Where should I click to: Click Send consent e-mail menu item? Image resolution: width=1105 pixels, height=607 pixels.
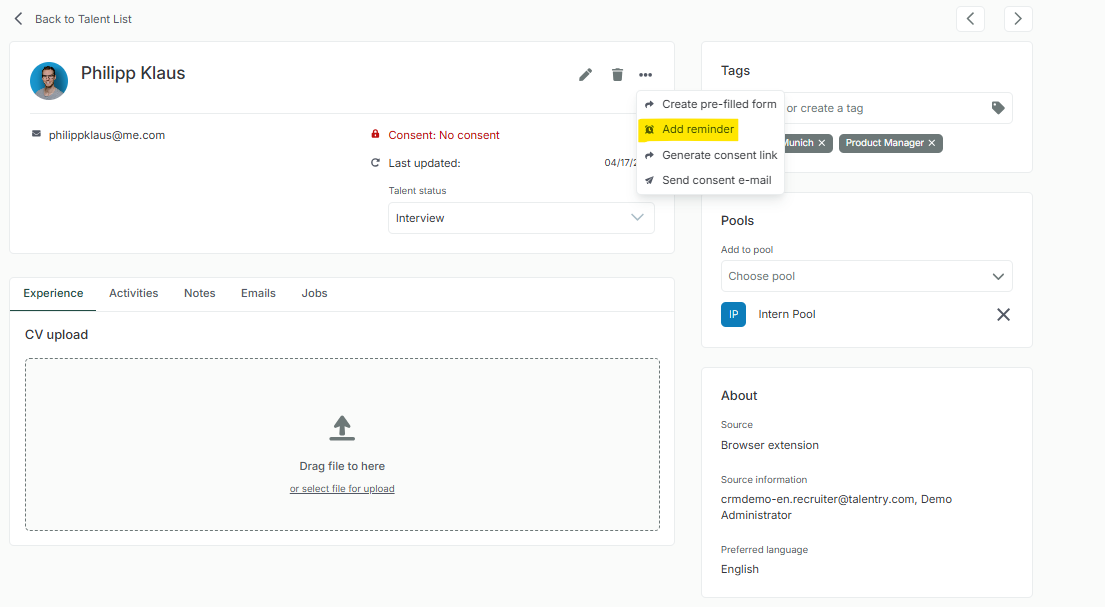point(716,181)
